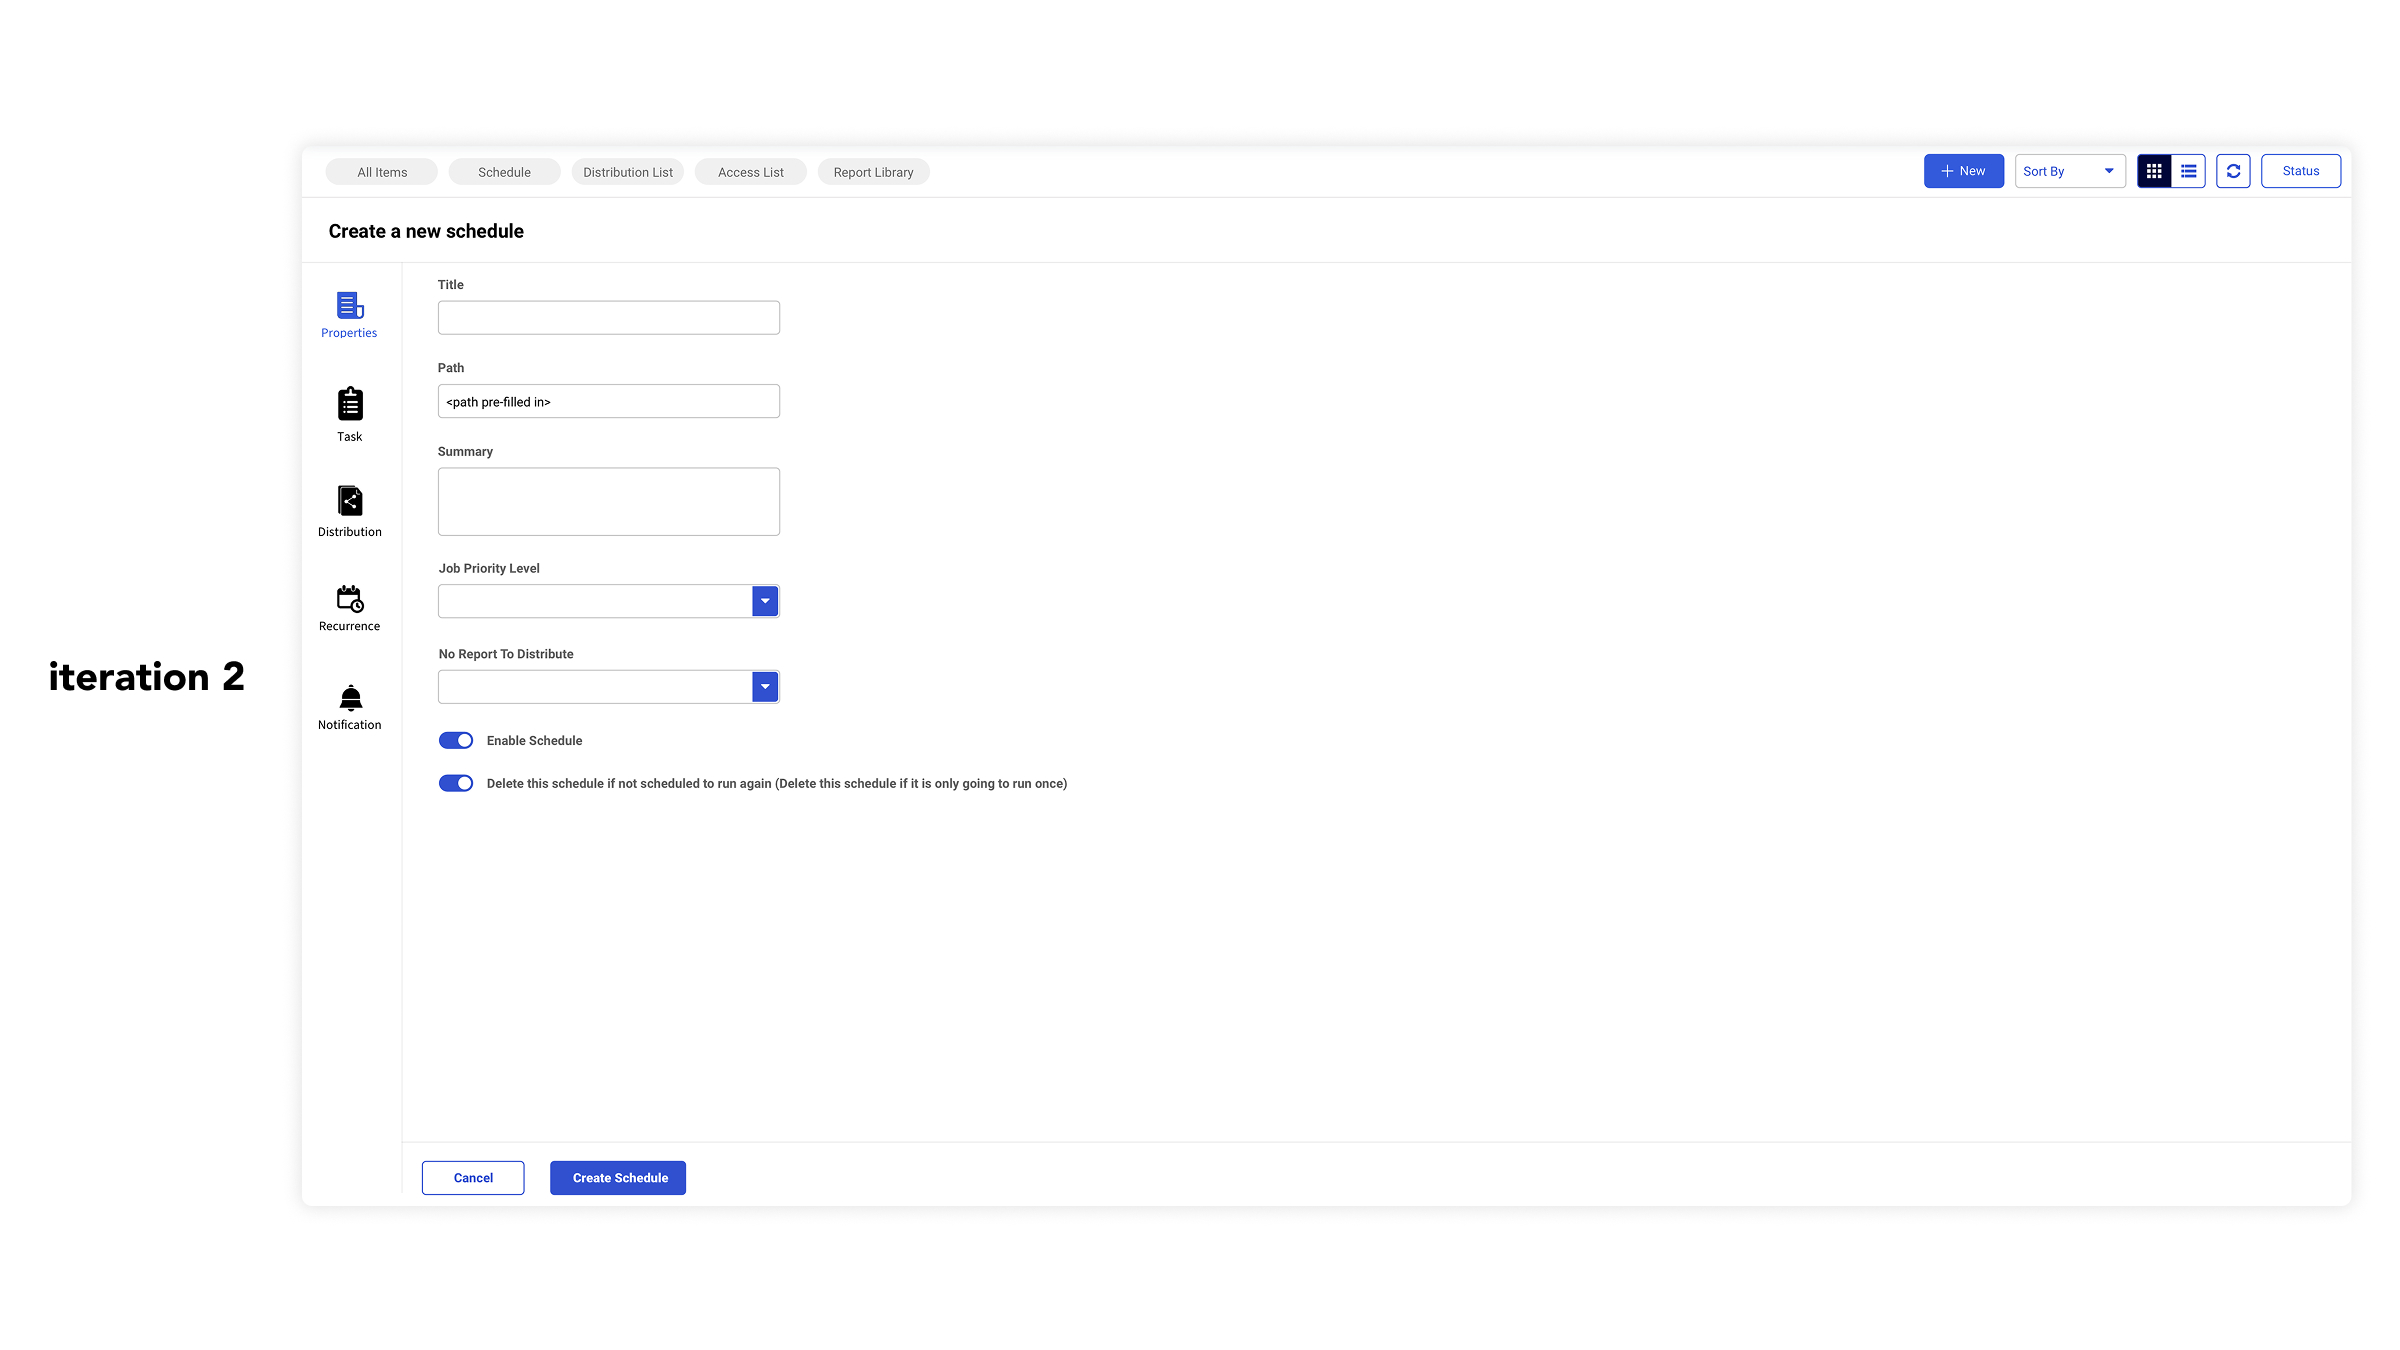
Task: Click into the Title input field
Action: 608,318
